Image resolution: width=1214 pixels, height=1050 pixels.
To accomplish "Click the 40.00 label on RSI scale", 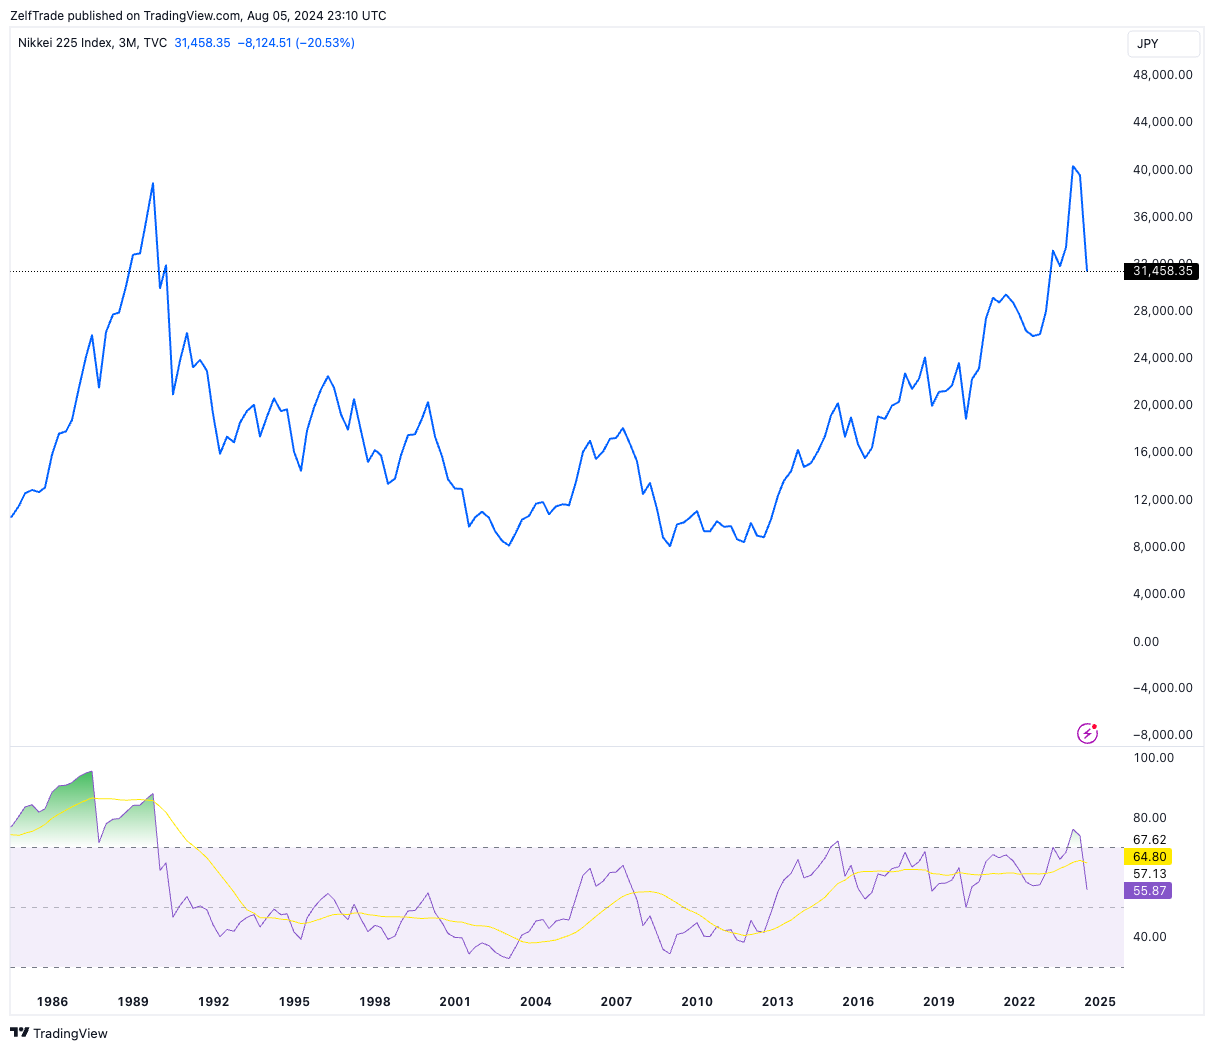I will coord(1149,937).
